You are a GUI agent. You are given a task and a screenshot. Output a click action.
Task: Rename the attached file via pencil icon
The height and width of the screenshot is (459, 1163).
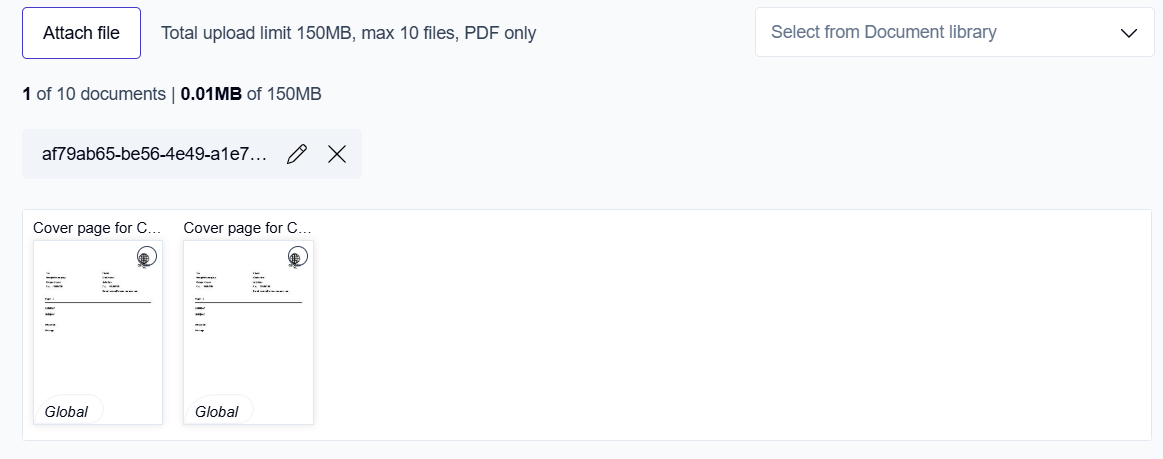coord(297,154)
